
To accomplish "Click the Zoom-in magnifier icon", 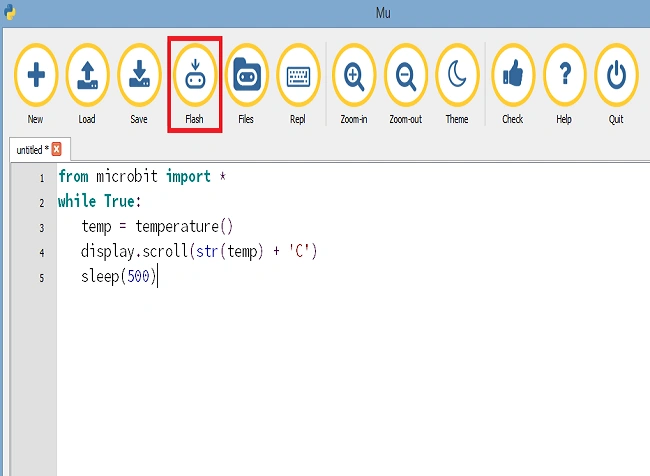I will click(x=354, y=75).
